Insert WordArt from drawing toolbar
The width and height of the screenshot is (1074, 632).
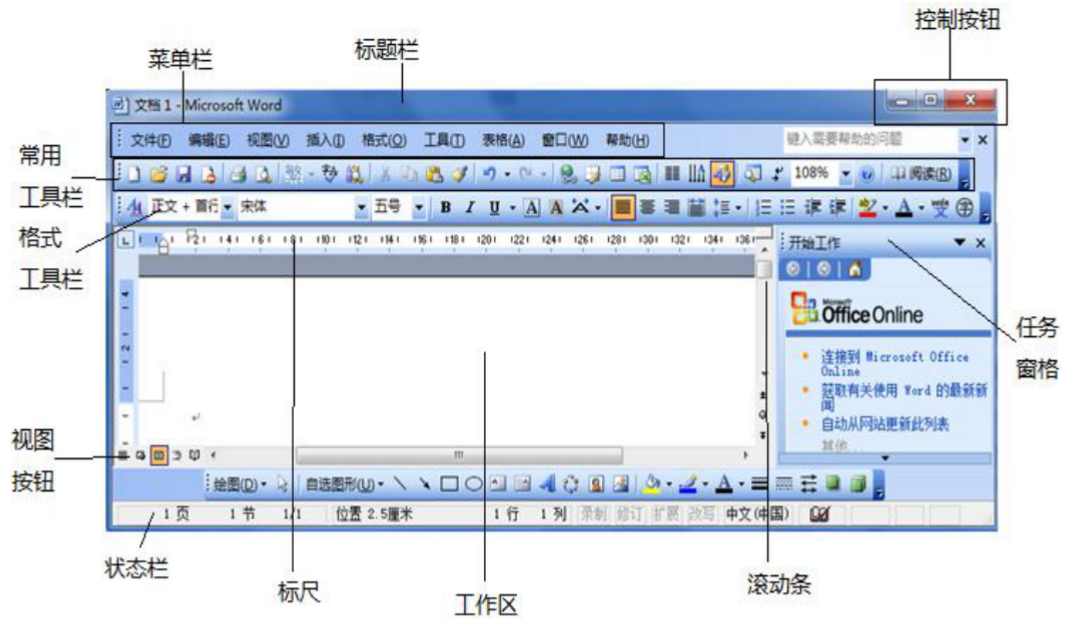pos(547,484)
